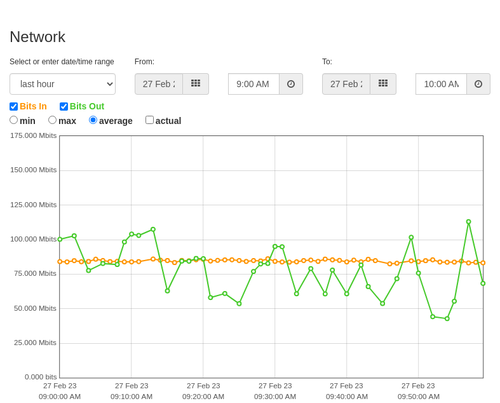Select the max radio button

point(52,120)
